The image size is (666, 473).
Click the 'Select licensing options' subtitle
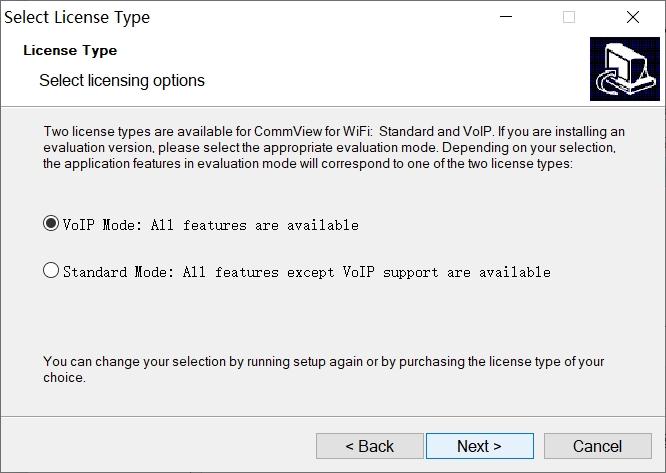pos(122,80)
